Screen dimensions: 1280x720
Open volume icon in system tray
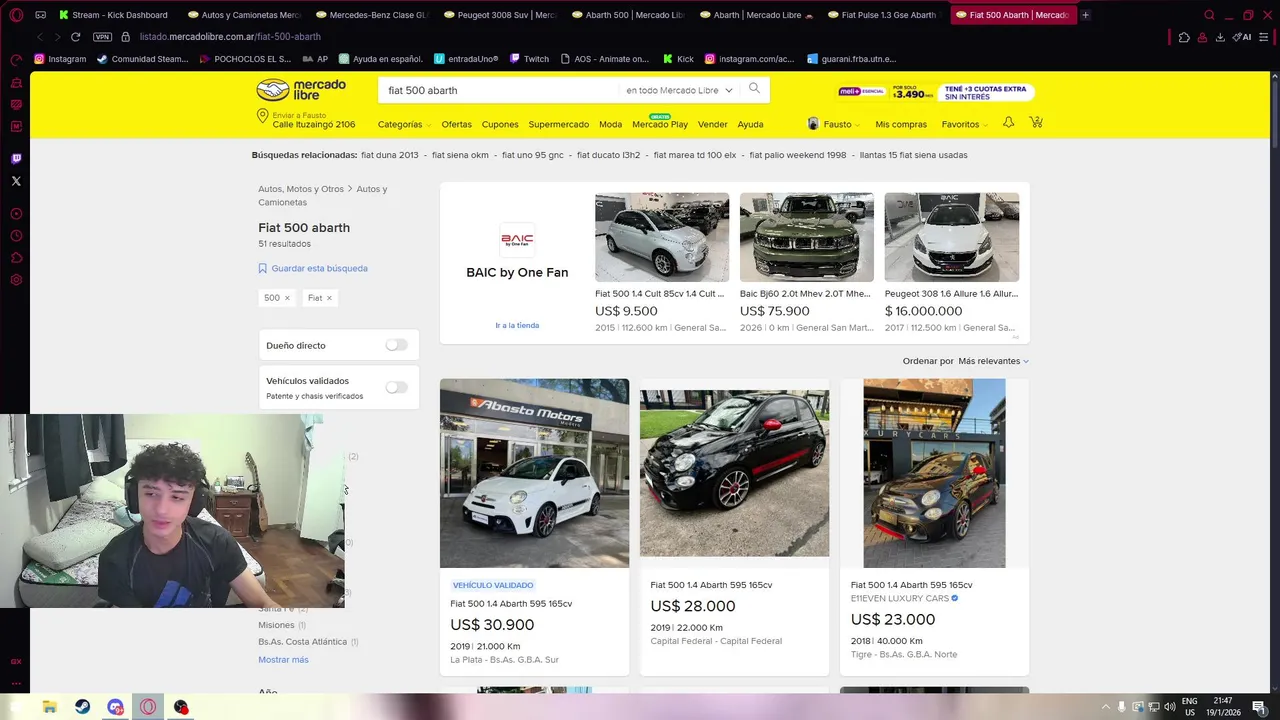click(1170, 707)
